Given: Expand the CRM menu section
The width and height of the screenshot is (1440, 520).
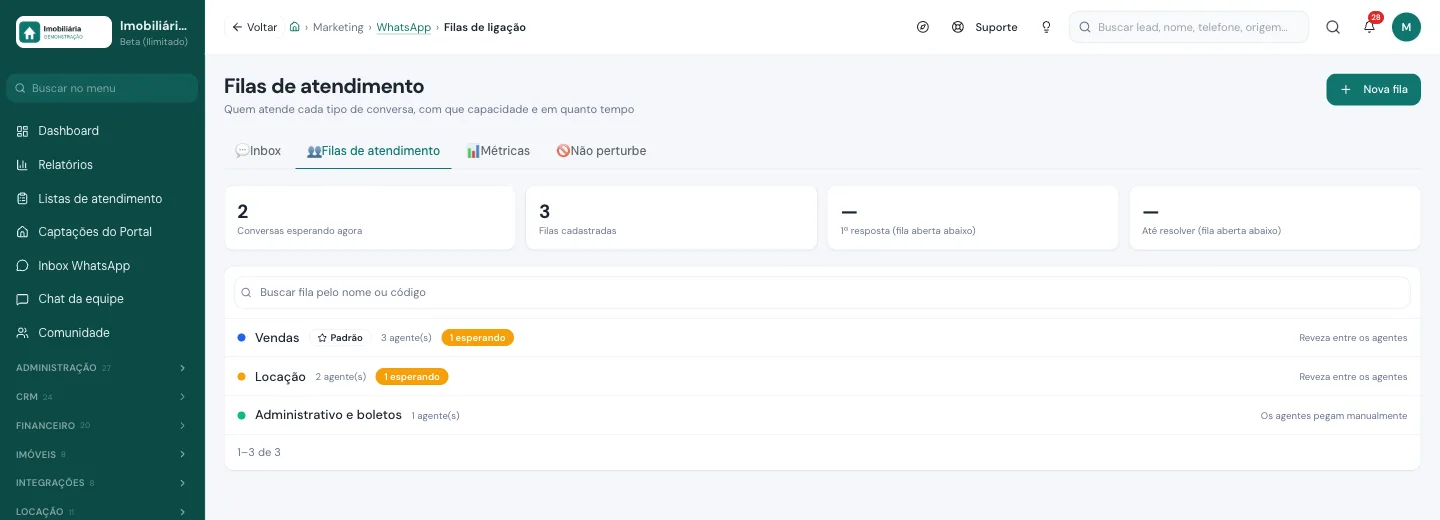Looking at the screenshot, I should coord(102,397).
